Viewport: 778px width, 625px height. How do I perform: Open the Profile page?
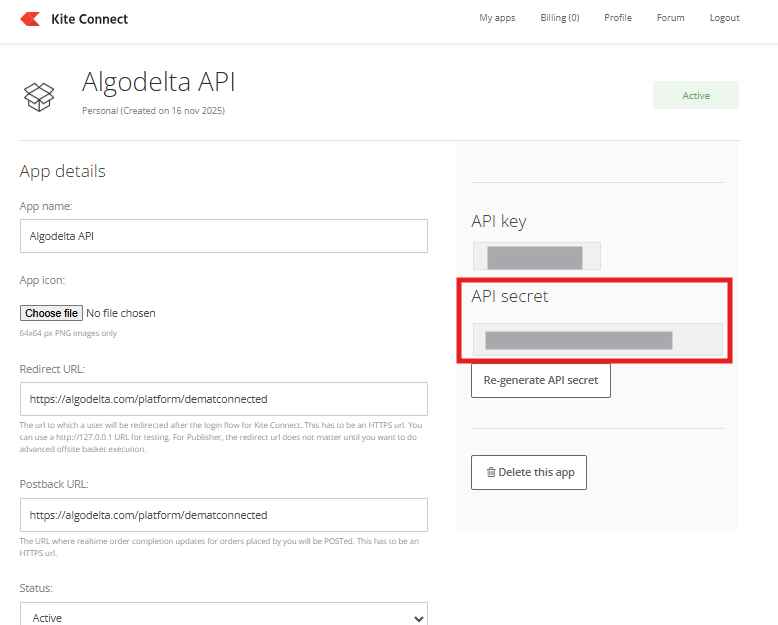tap(617, 18)
